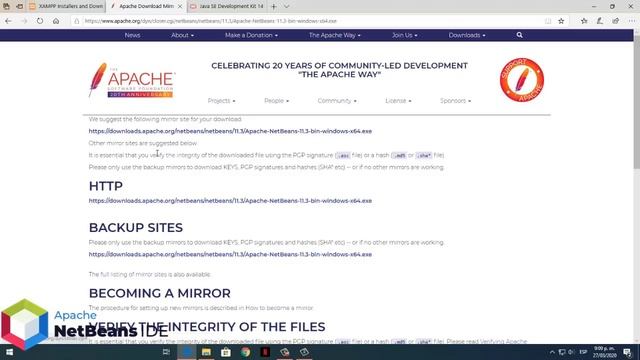This screenshot has width=640, height=360.
Task: Select the Apache Download Mirrors tab
Action: (143, 7)
